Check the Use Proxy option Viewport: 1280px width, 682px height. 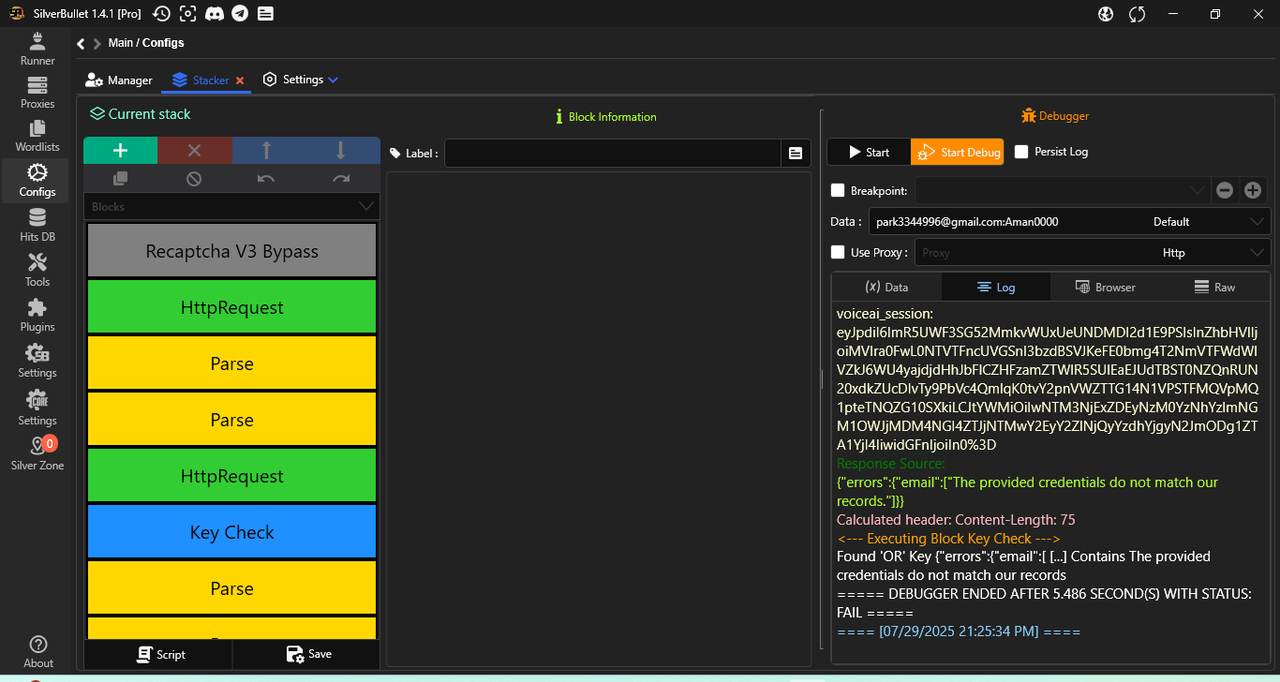coord(838,252)
